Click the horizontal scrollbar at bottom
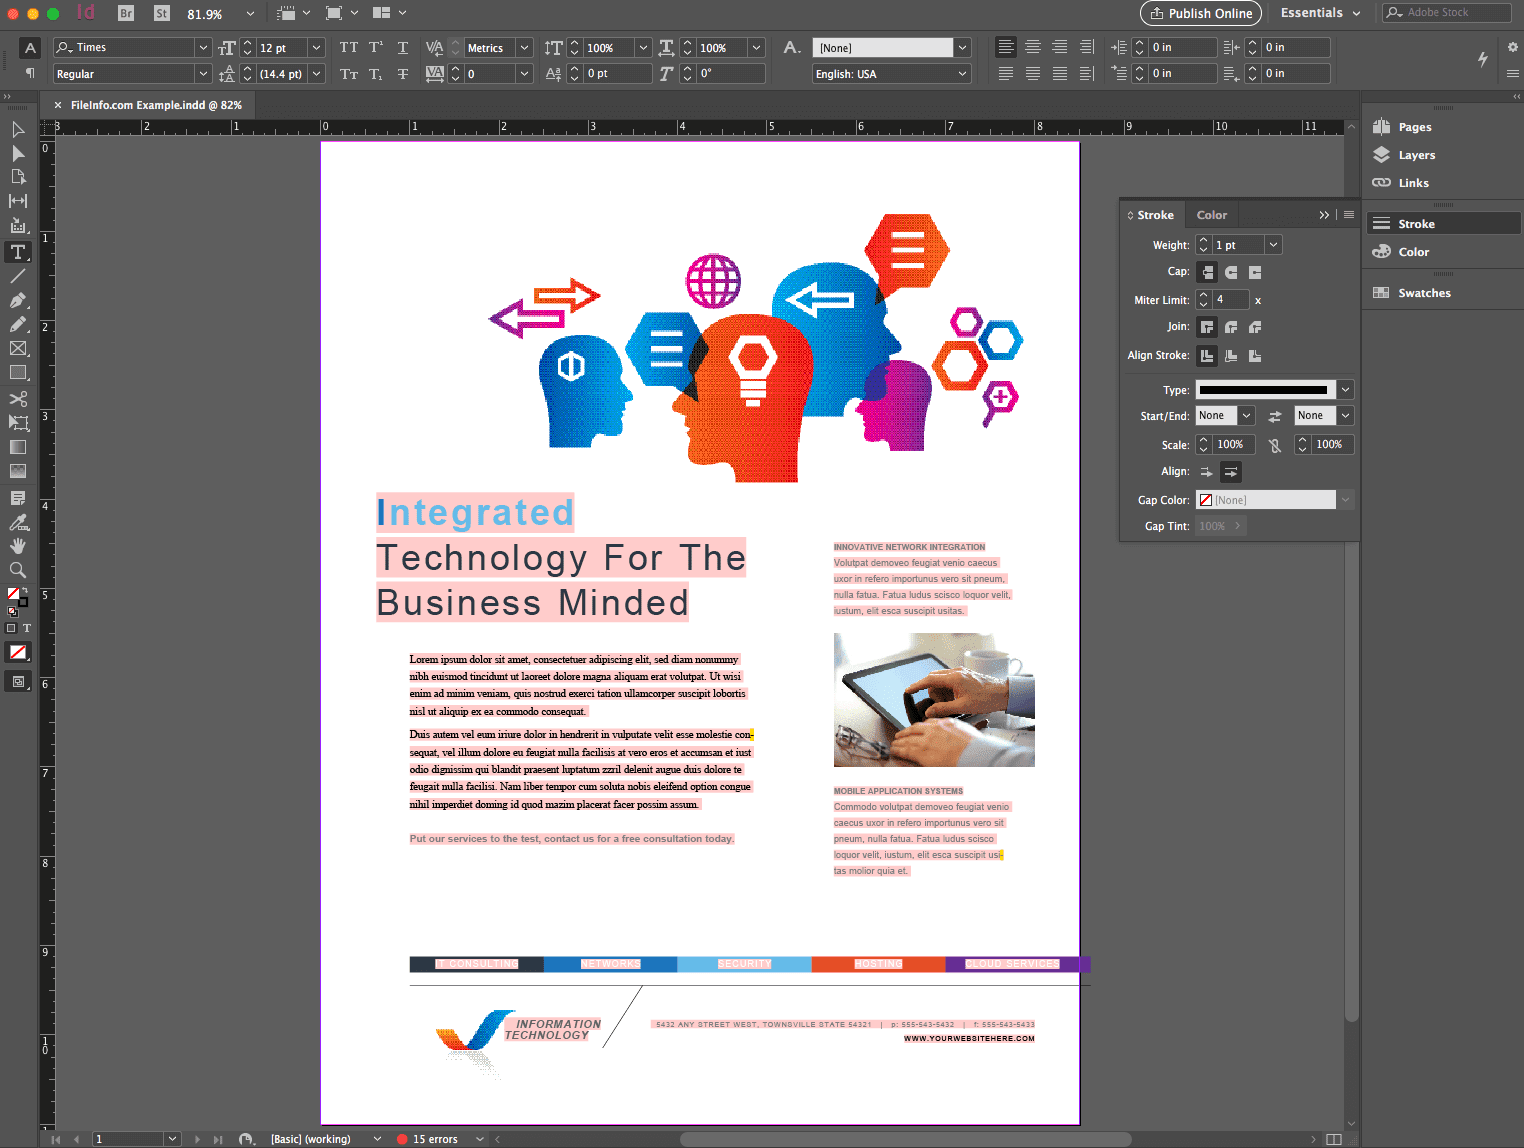Viewport: 1524px width, 1148px height. click(x=905, y=1139)
